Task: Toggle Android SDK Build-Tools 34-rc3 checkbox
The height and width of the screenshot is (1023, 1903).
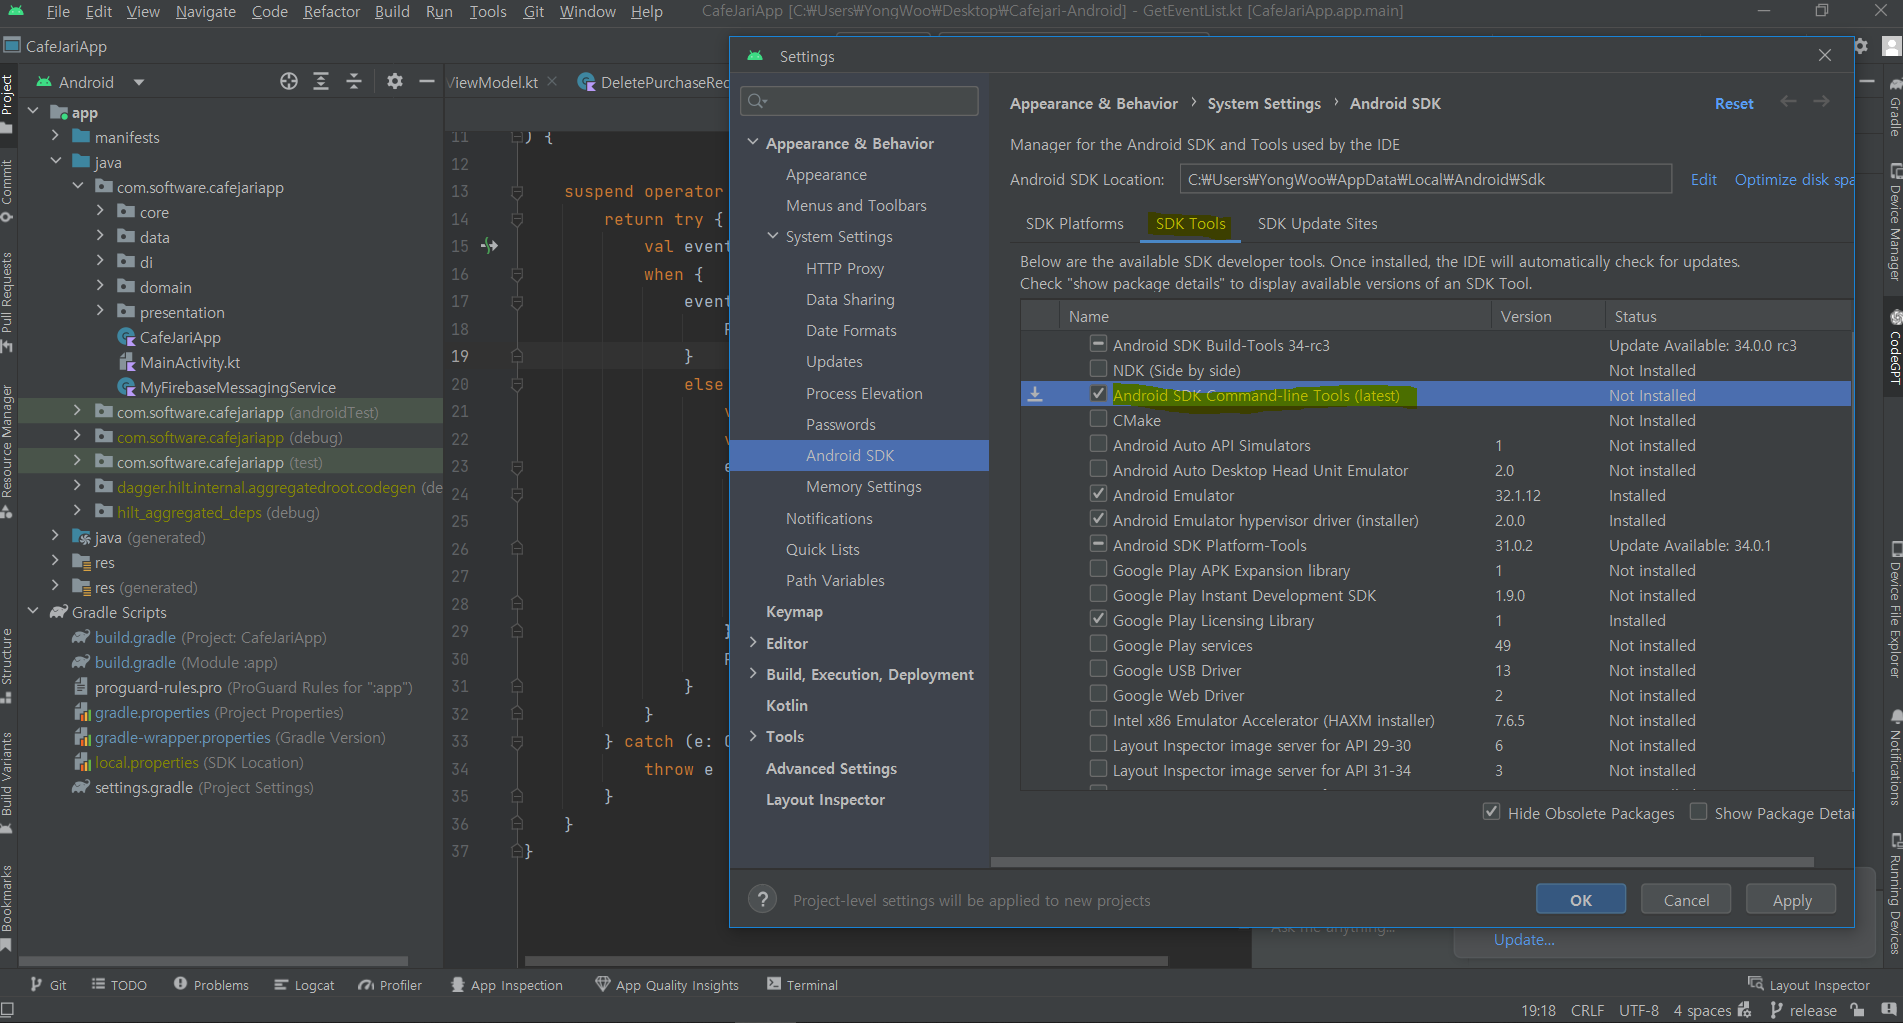Action: [1098, 344]
